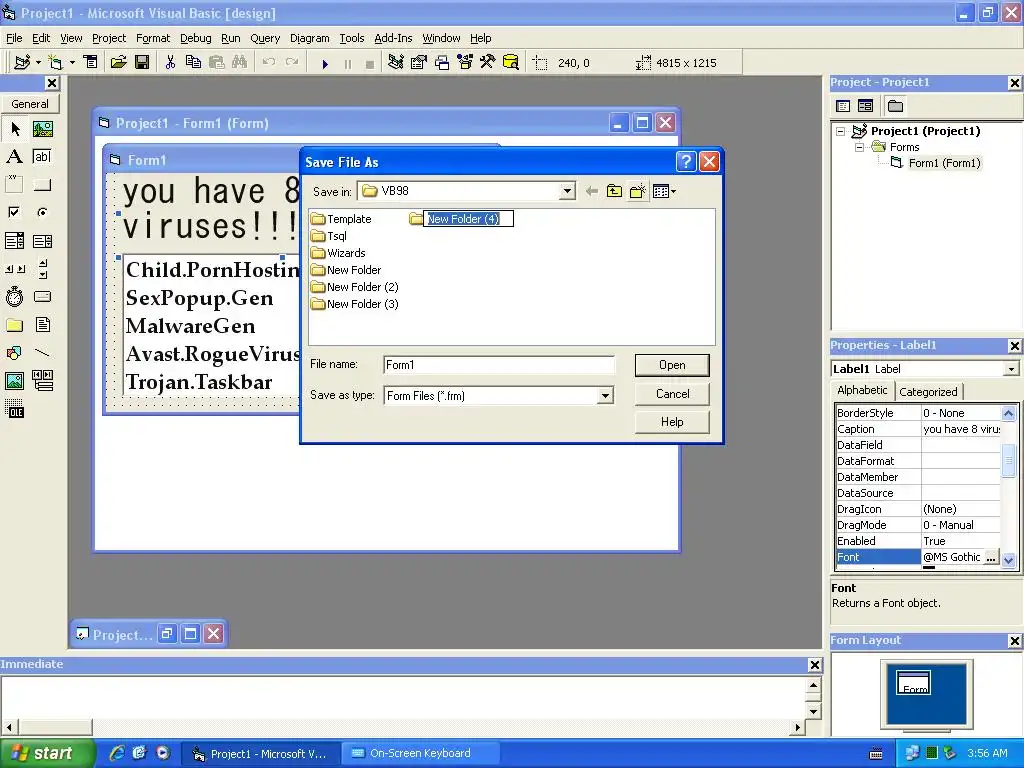Collapse the Forms folder node
The width and height of the screenshot is (1024, 768).
coord(859,147)
